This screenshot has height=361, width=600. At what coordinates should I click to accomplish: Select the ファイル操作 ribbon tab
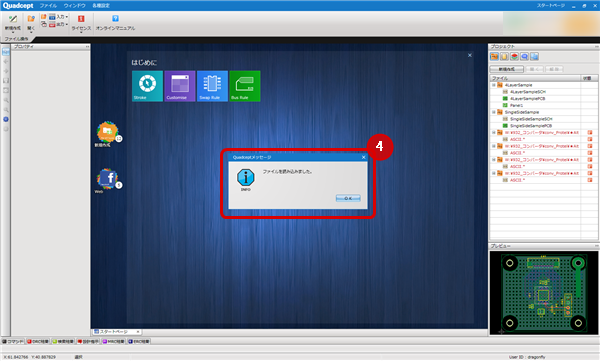(16, 39)
